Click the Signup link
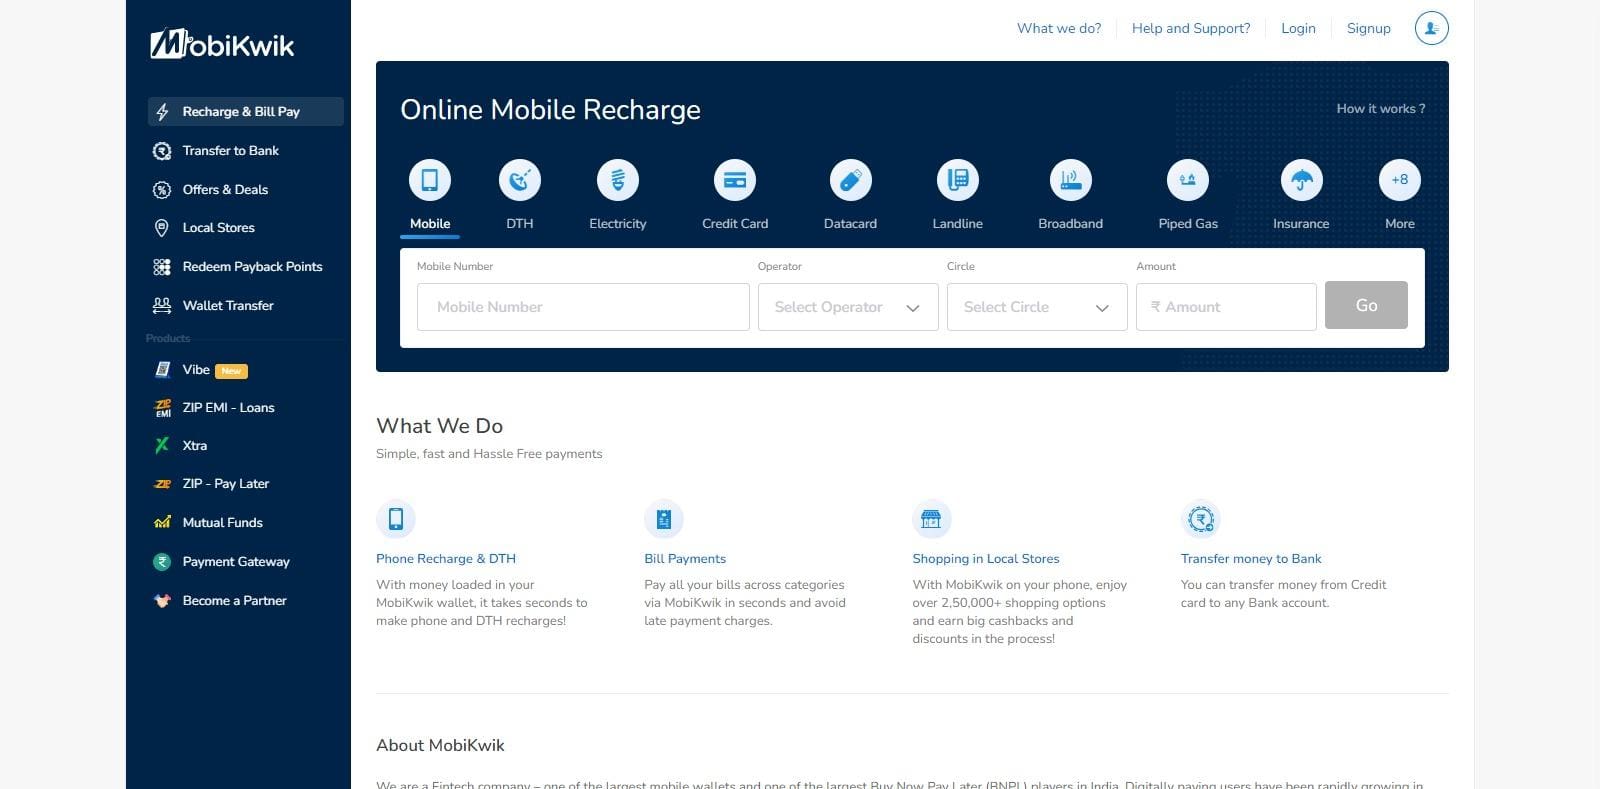 1369,28
